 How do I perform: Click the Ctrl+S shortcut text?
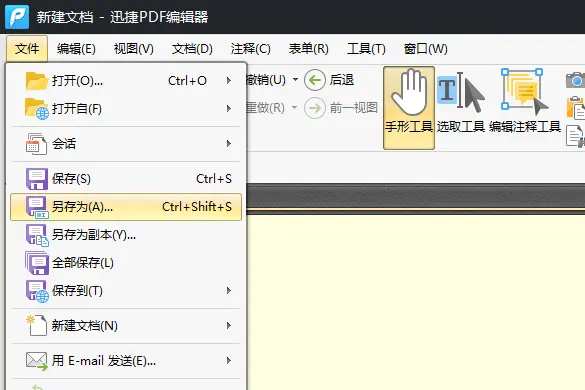coord(214,179)
